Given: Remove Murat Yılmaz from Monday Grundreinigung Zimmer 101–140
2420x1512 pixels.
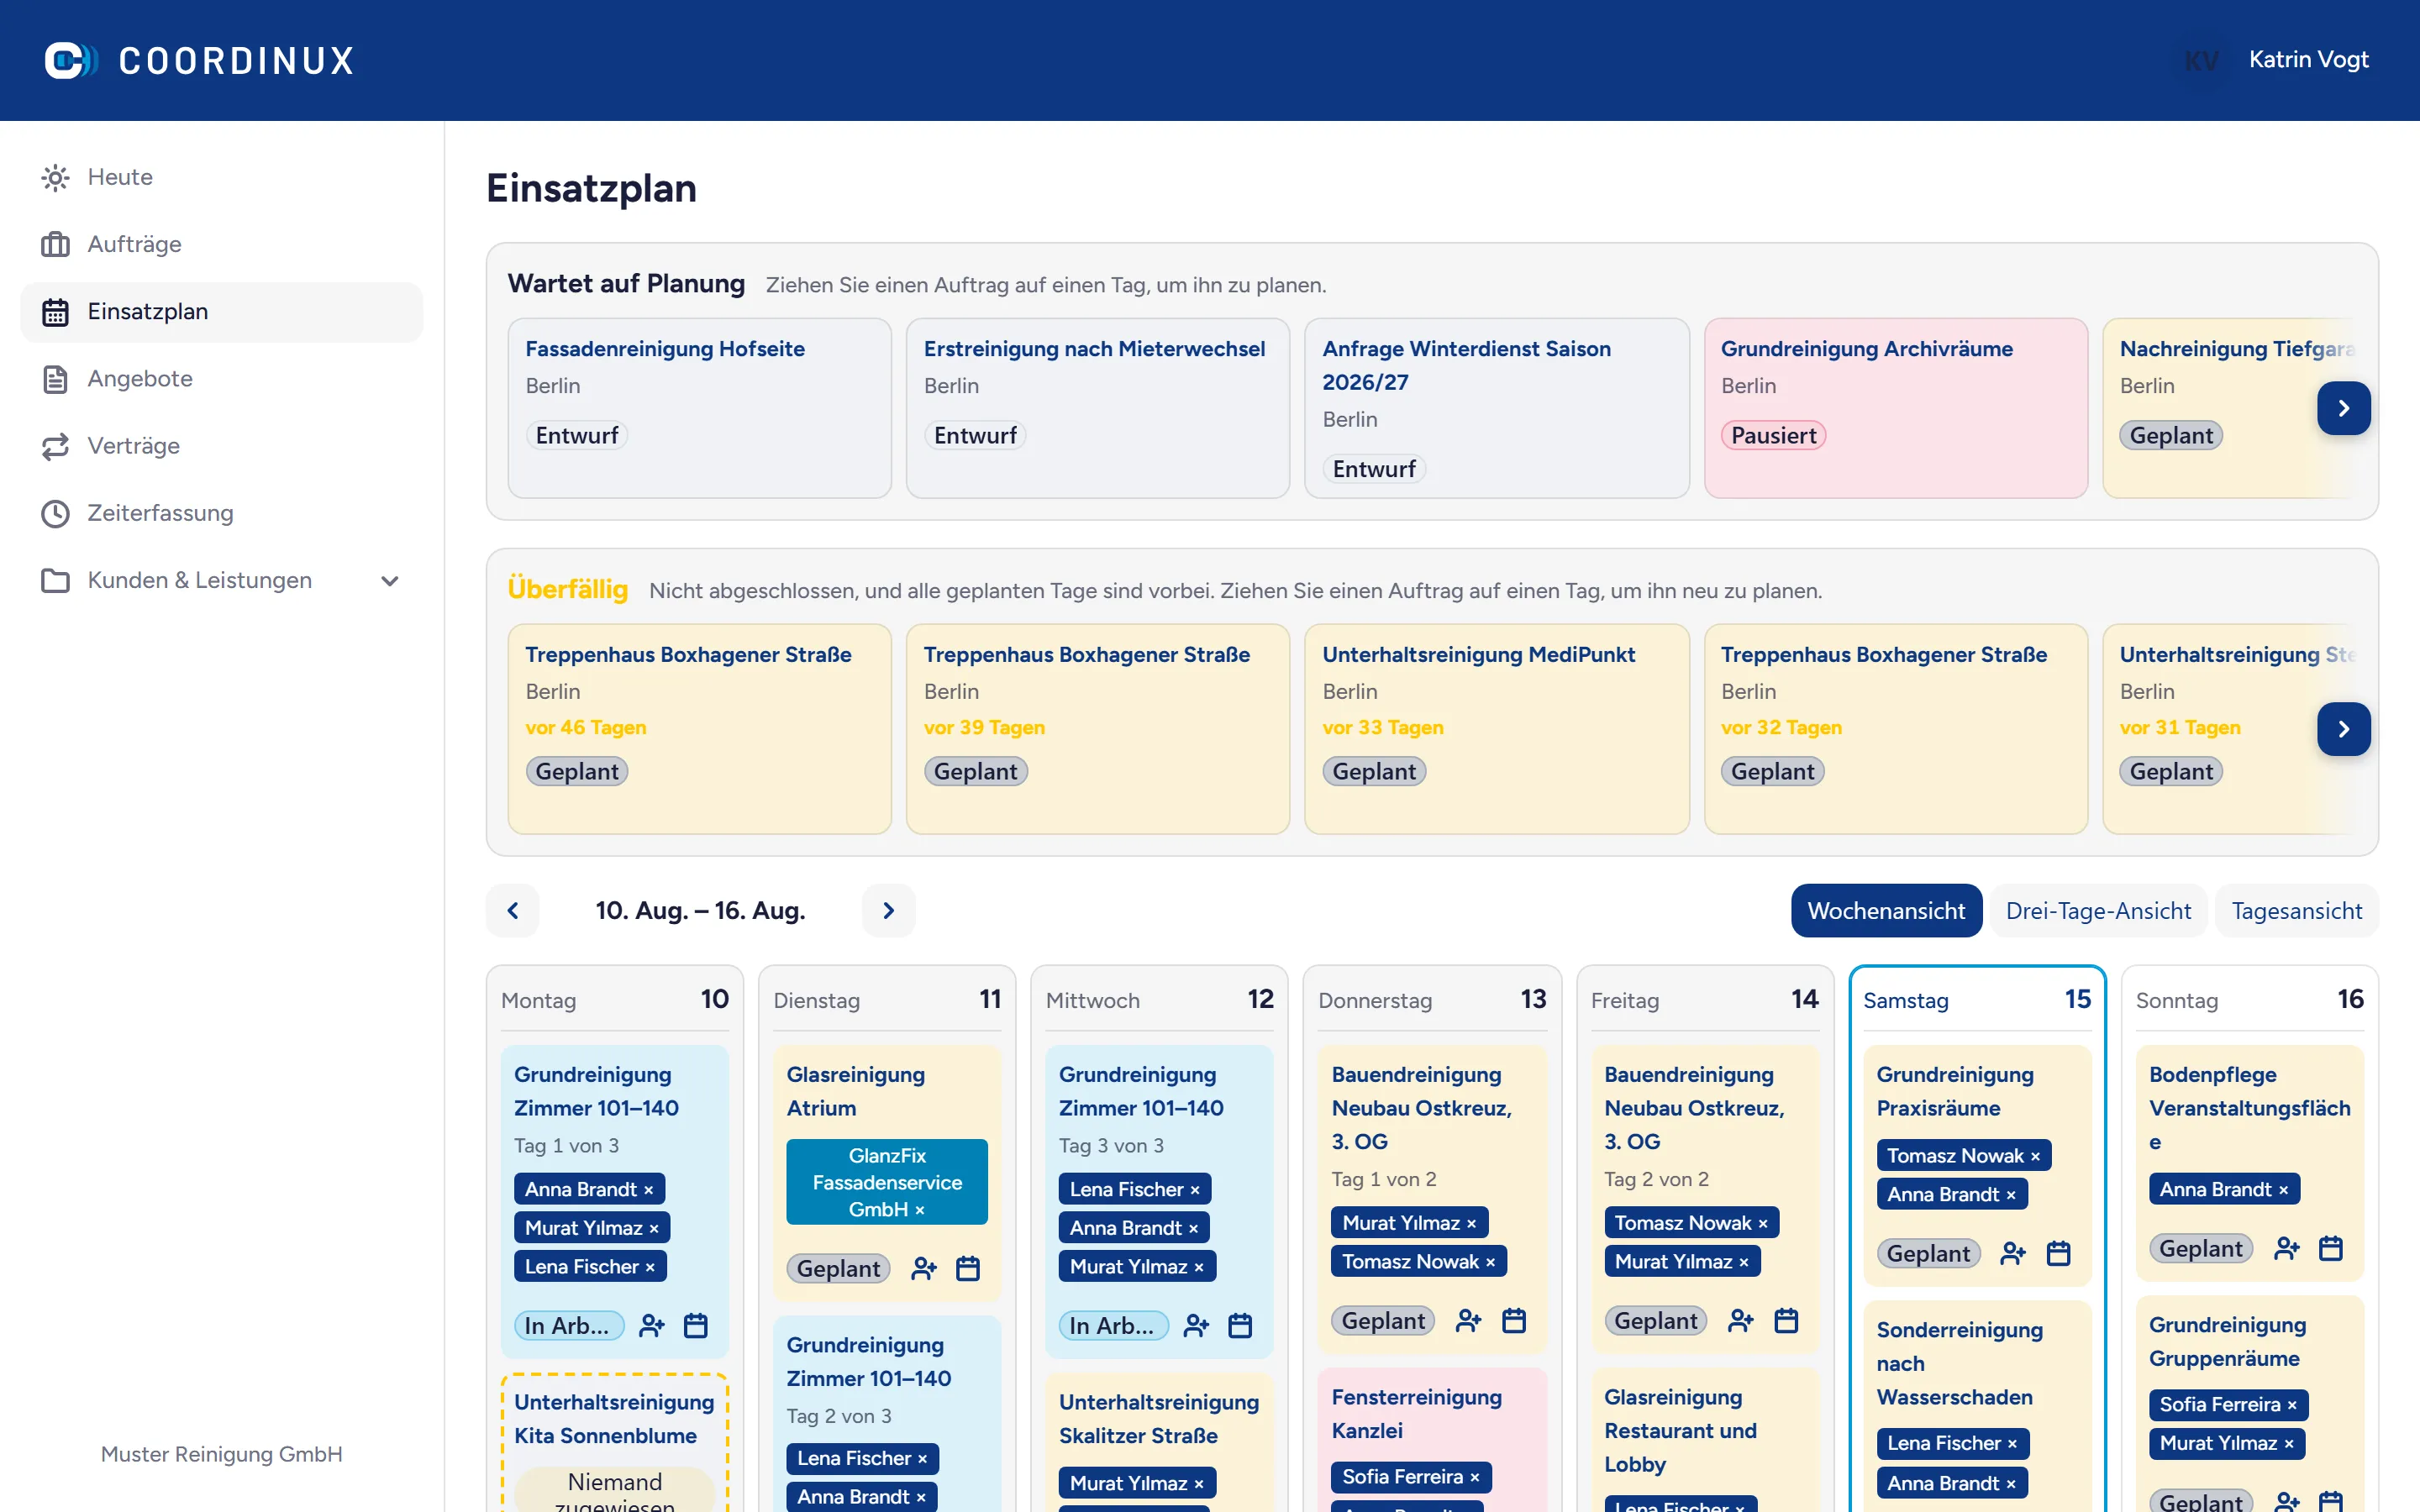Looking at the screenshot, I should click(x=654, y=1229).
